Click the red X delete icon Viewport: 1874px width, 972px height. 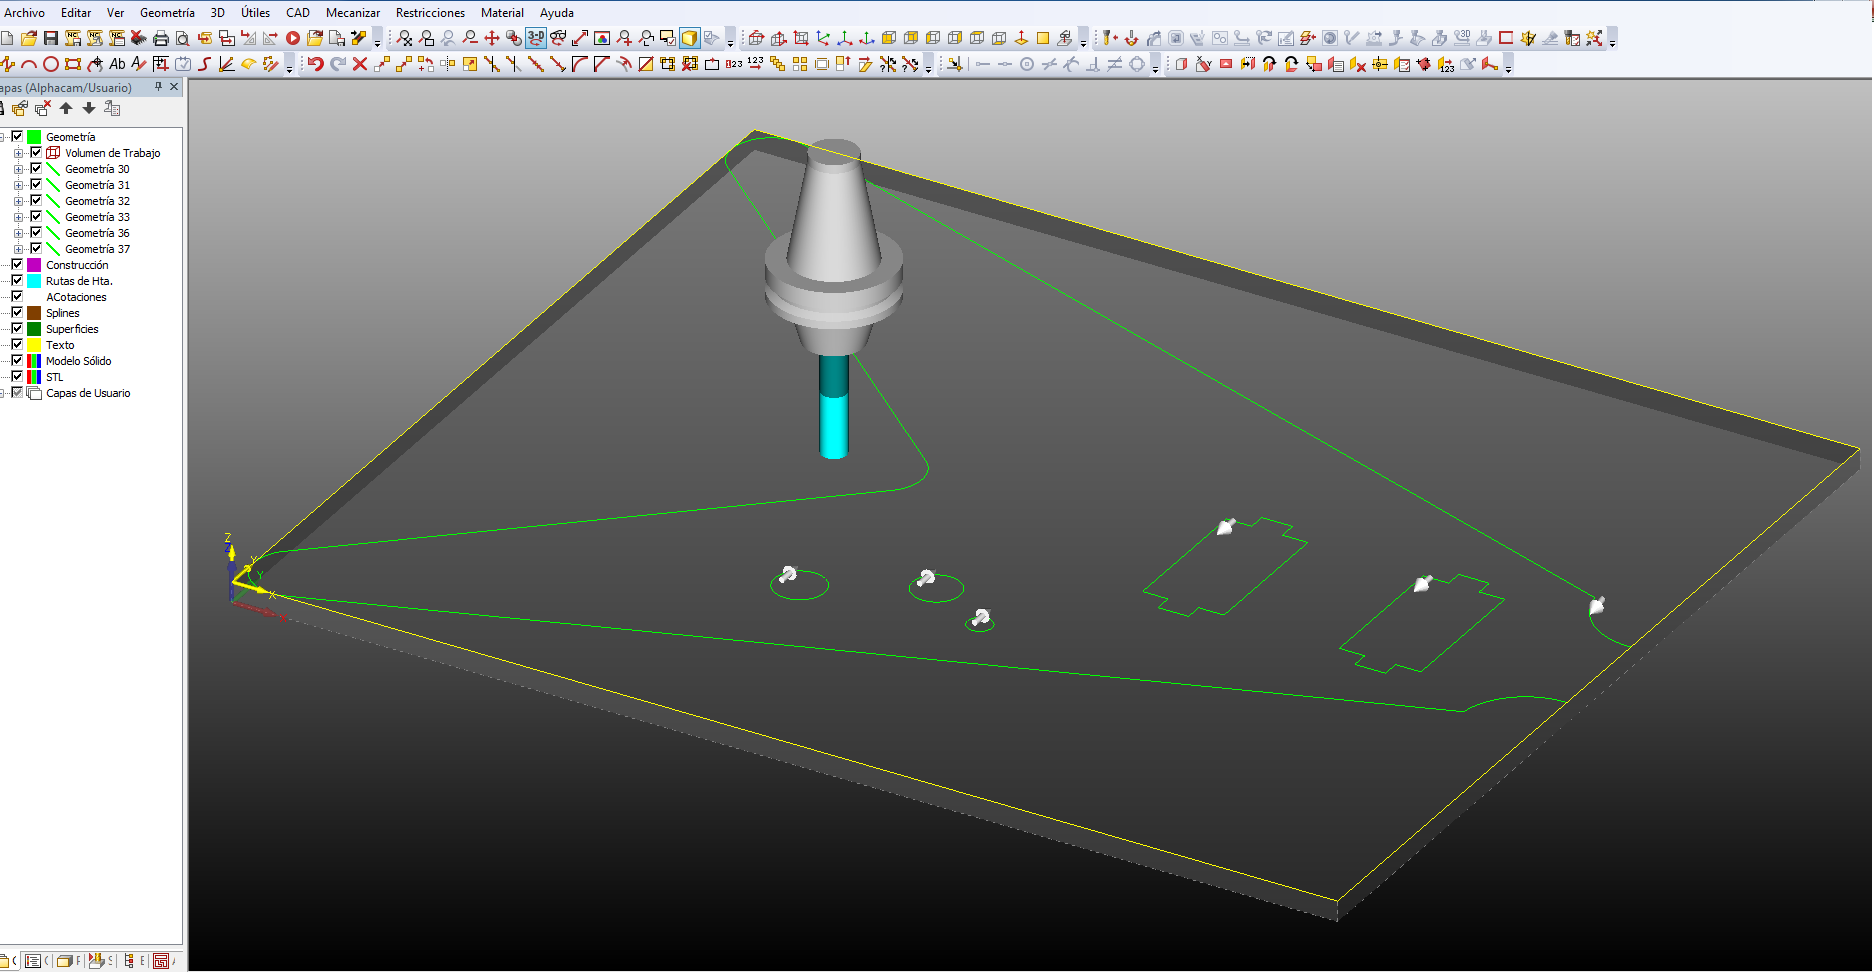click(360, 64)
